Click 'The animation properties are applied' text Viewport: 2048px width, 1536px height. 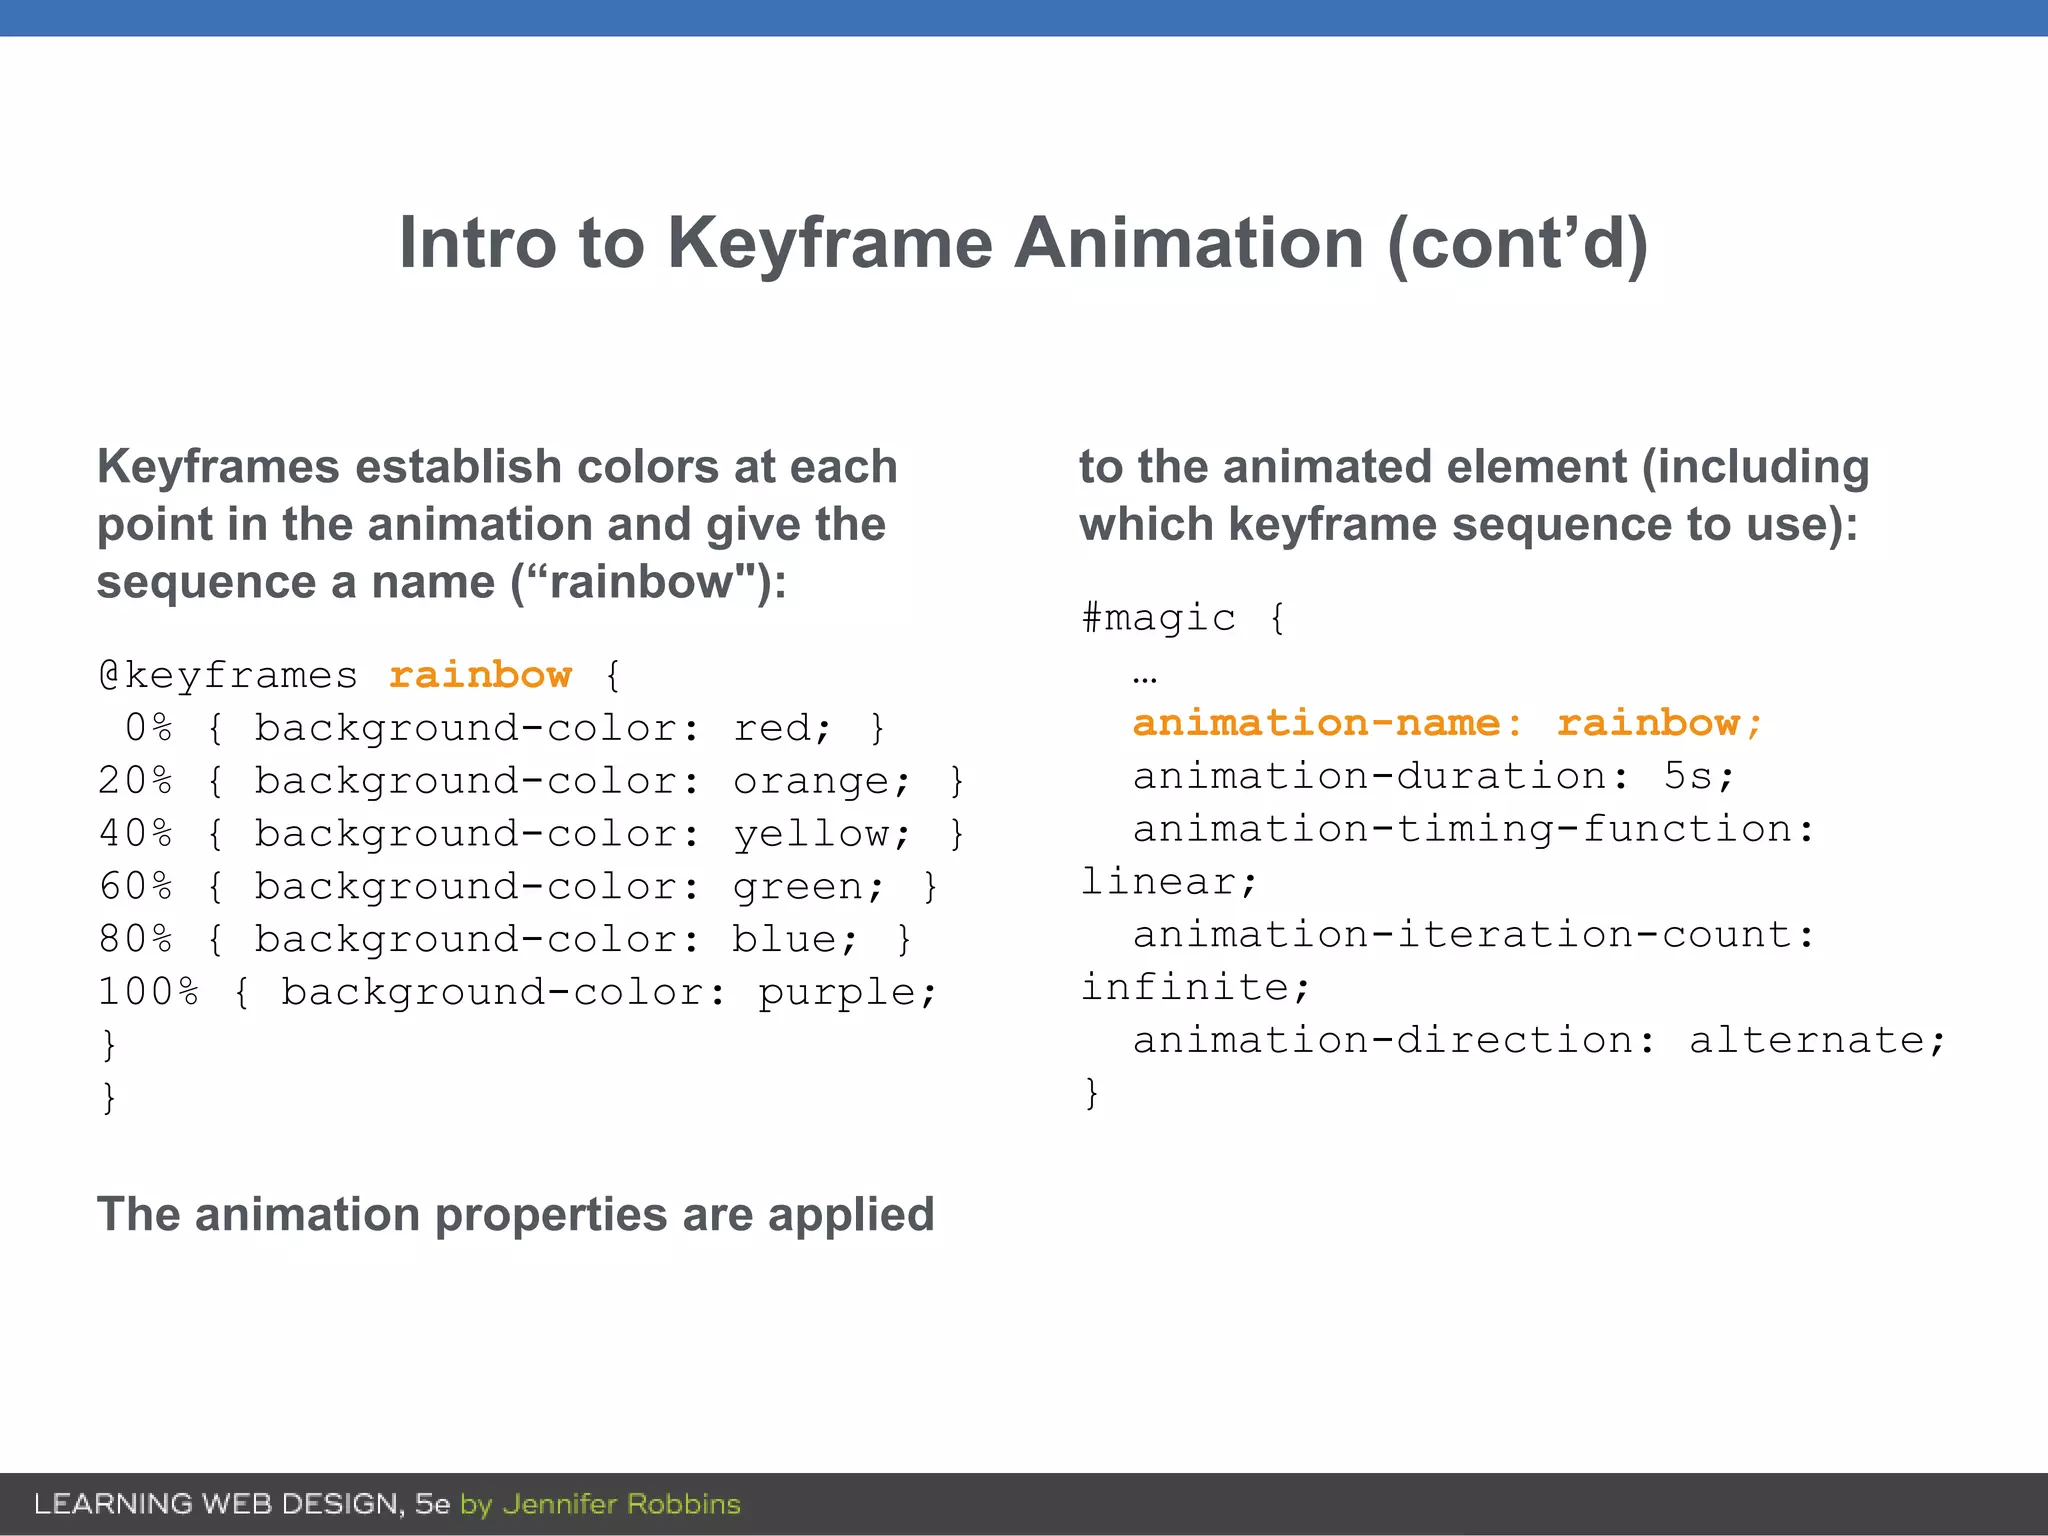(x=515, y=1215)
